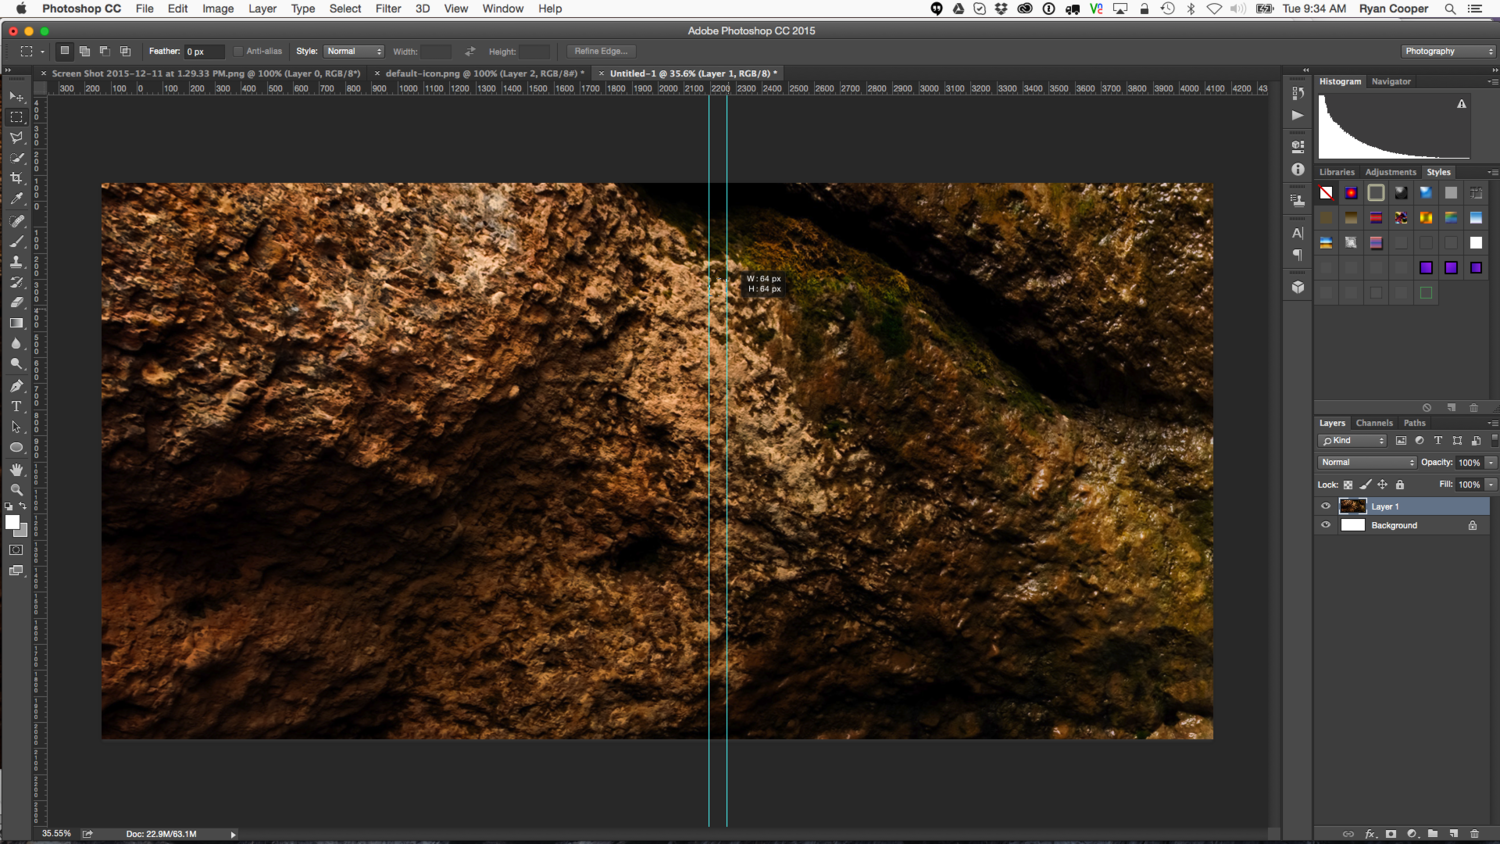1500x844 pixels.
Task: Open the Style dropdown in the options bar
Action: pos(352,51)
